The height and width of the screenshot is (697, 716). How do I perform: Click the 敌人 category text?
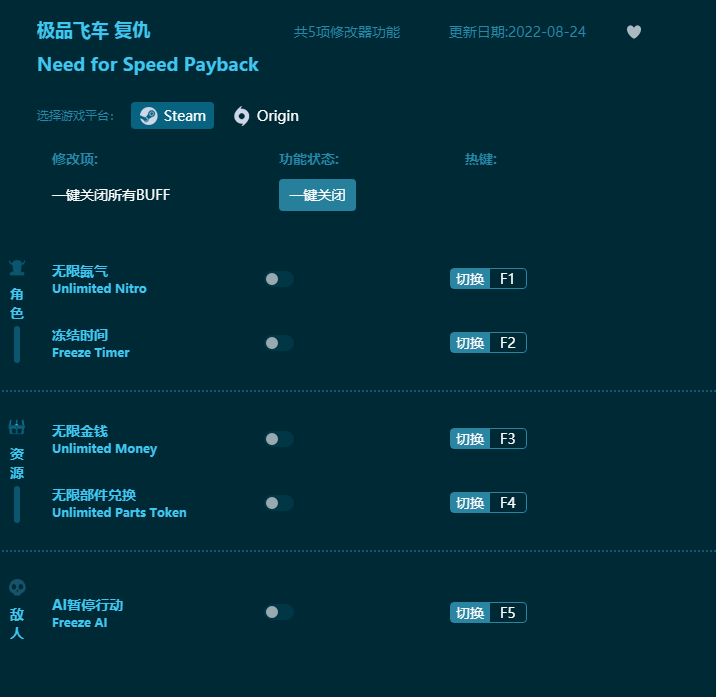pos(17,624)
